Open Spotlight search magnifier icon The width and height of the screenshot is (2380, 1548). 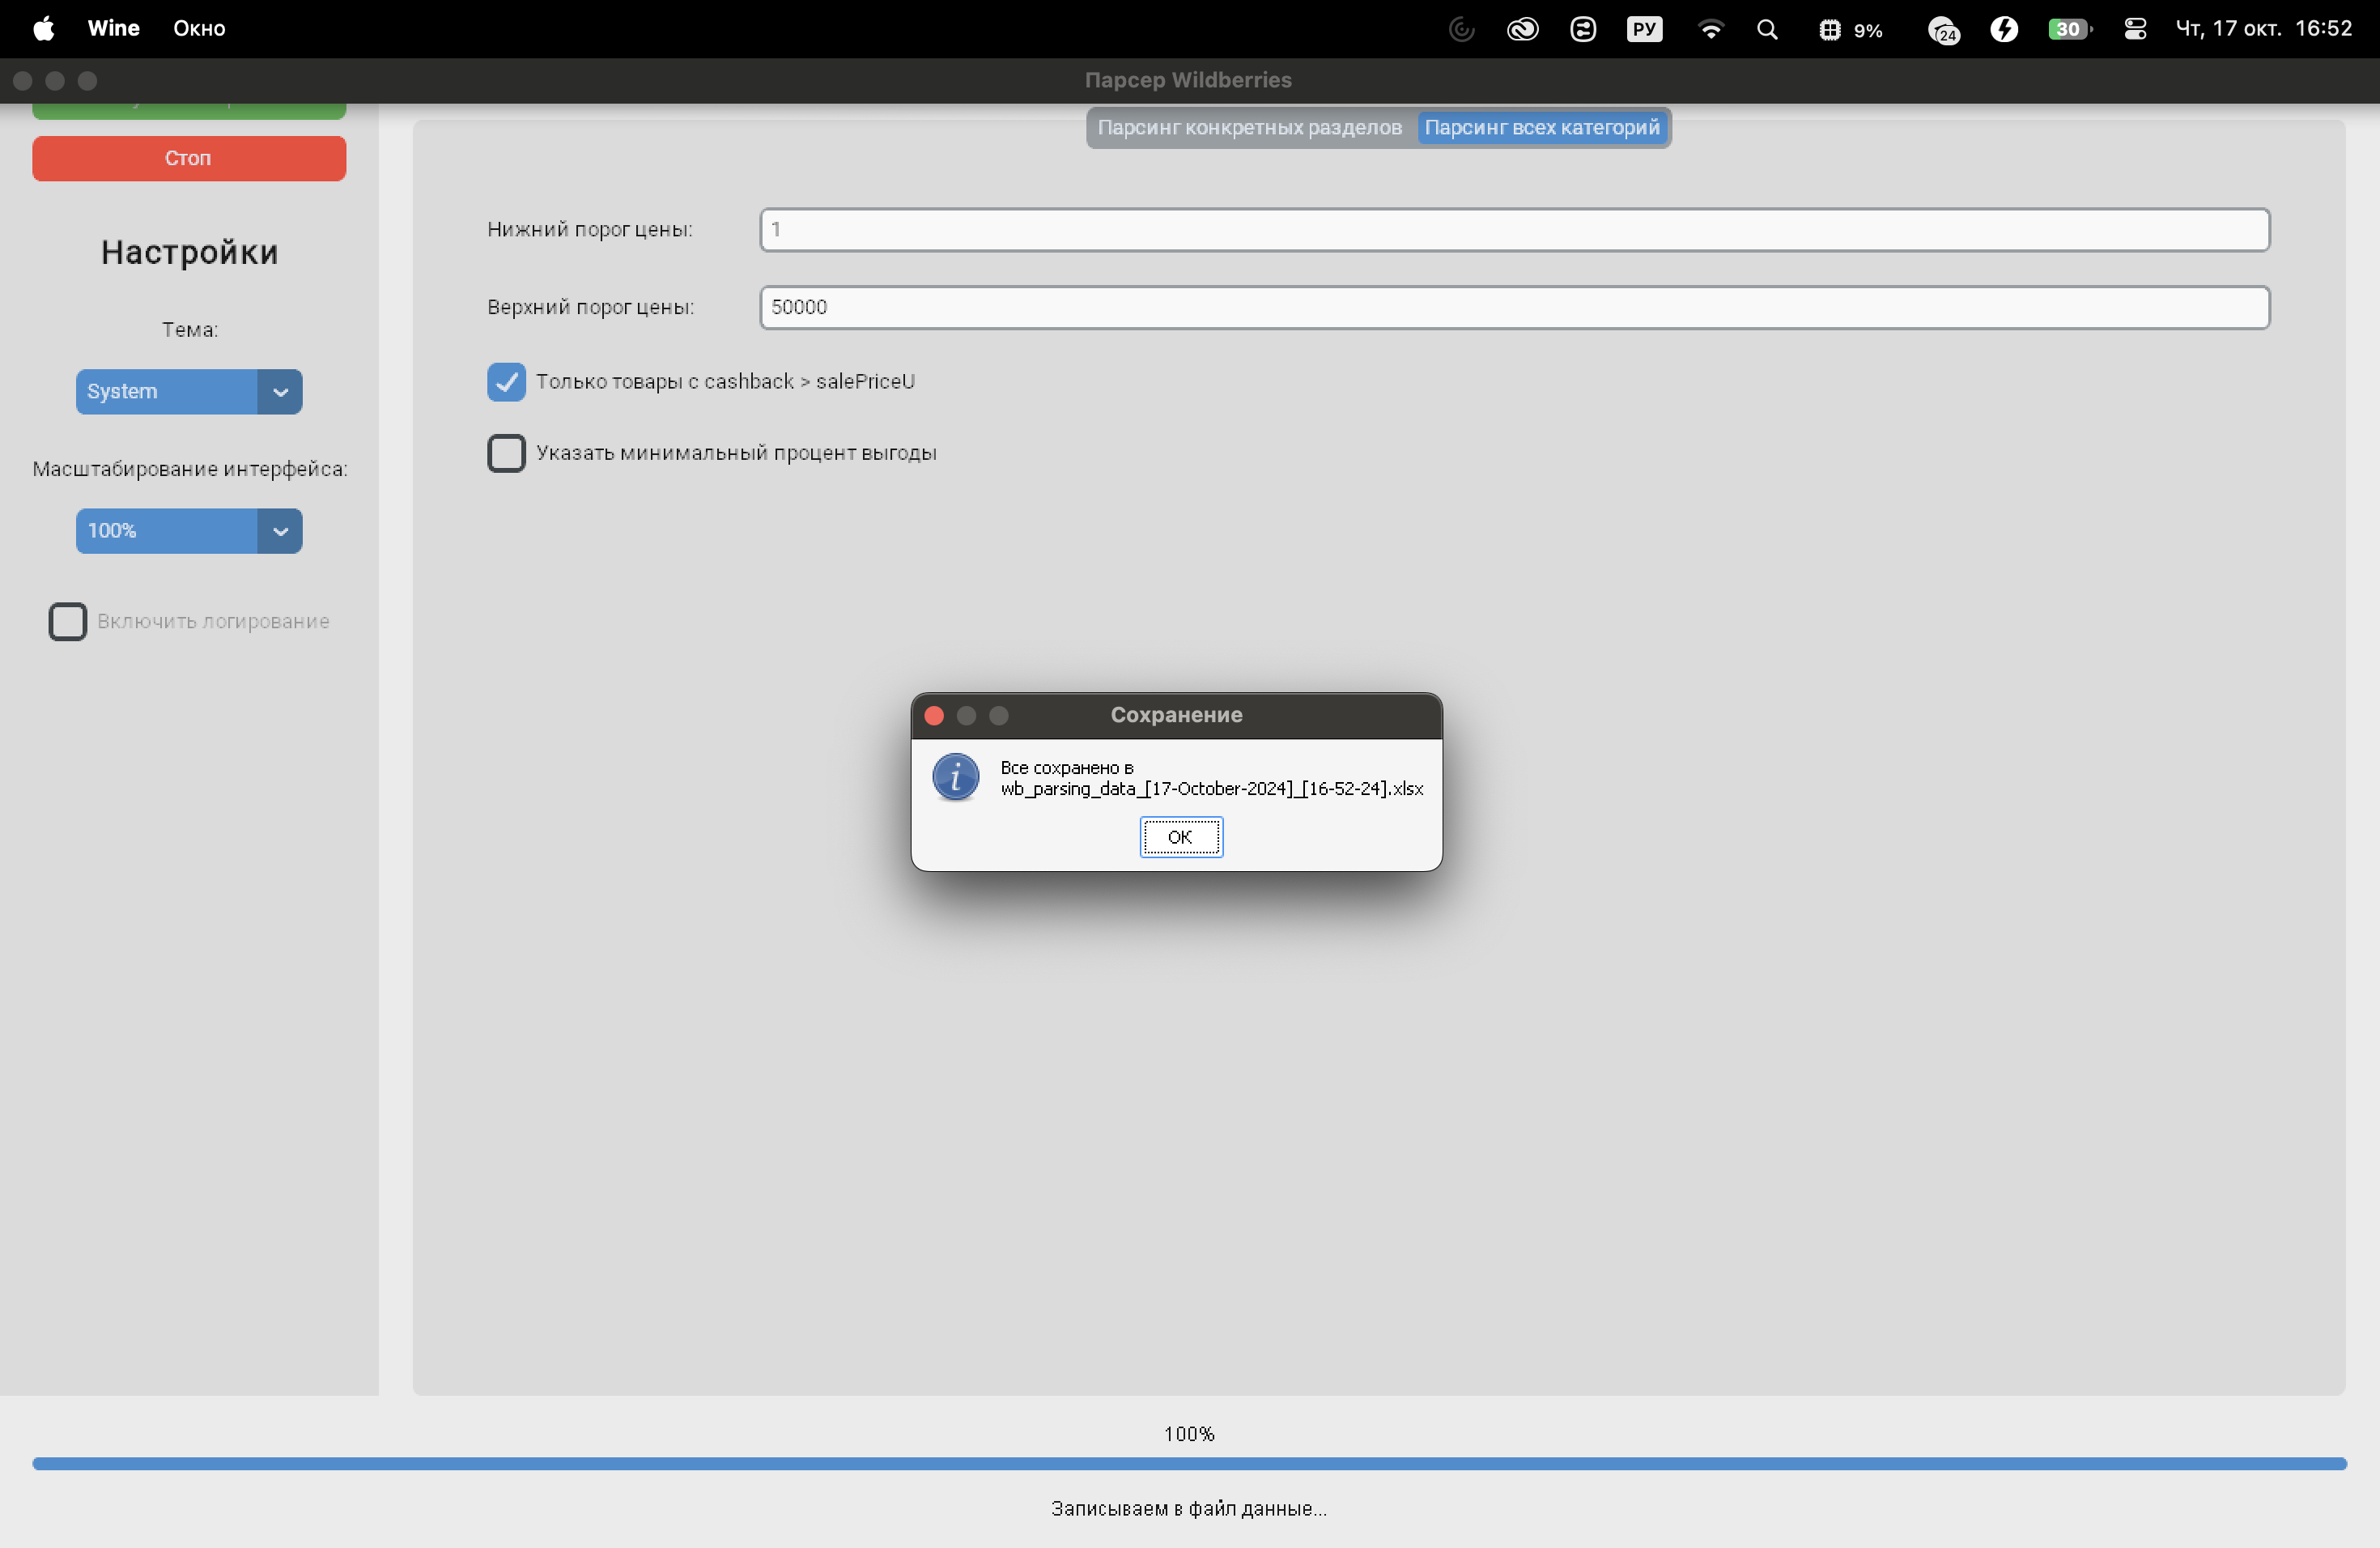tap(1767, 29)
